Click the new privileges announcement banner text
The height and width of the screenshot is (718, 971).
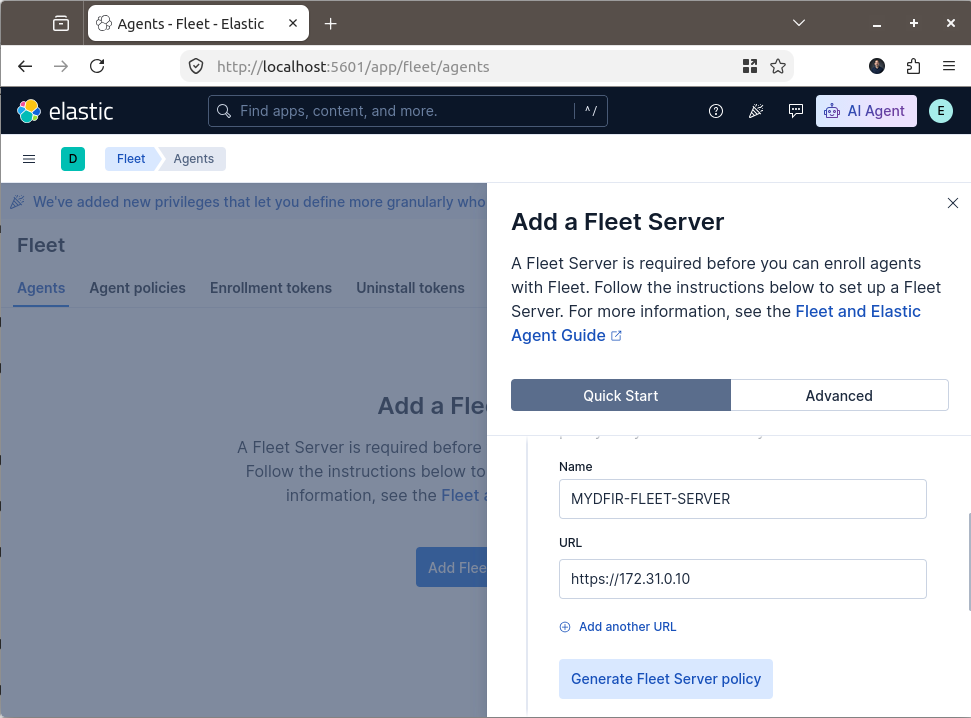click(x=259, y=202)
